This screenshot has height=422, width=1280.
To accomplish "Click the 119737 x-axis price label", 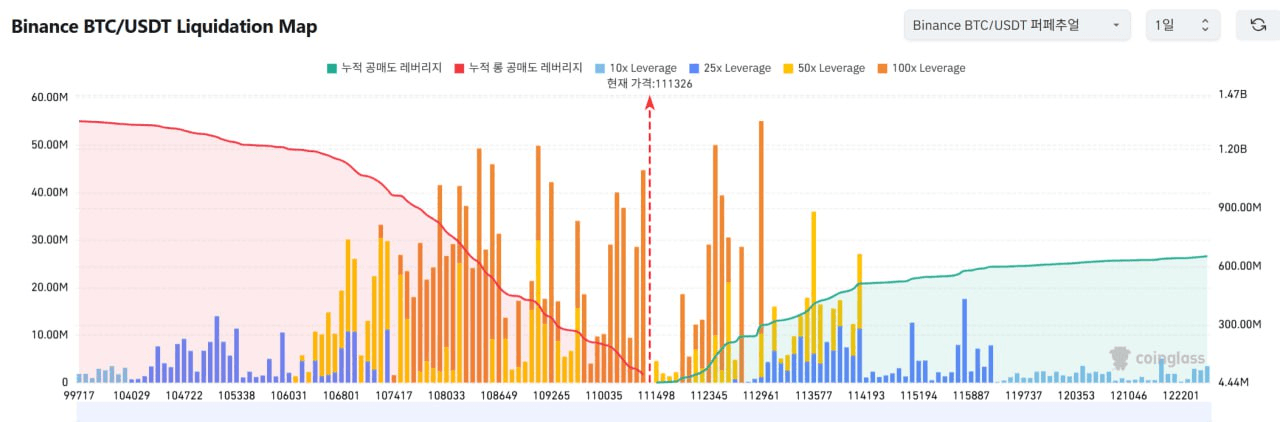I will point(1024,396).
